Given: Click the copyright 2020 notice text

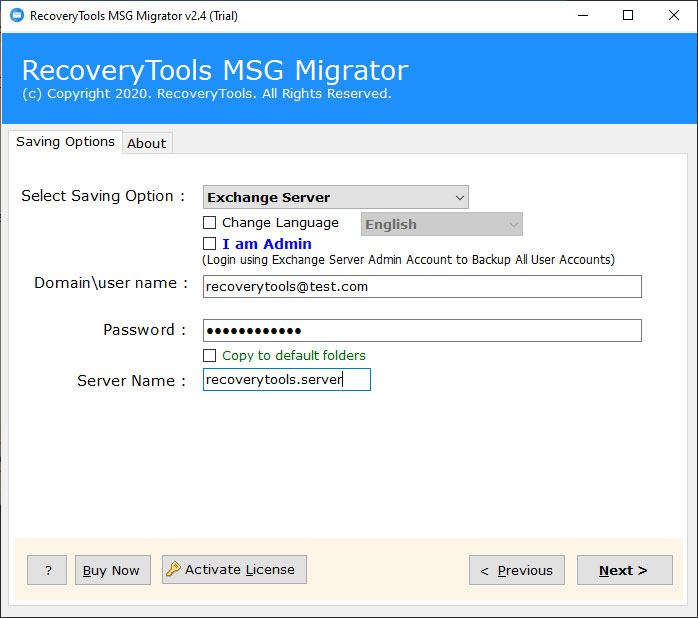Looking at the screenshot, I should point(207,94).
